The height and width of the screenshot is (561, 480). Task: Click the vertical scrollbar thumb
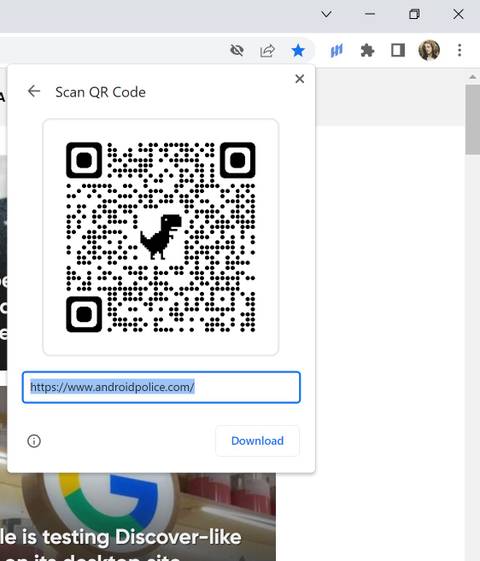pos(472,120)
